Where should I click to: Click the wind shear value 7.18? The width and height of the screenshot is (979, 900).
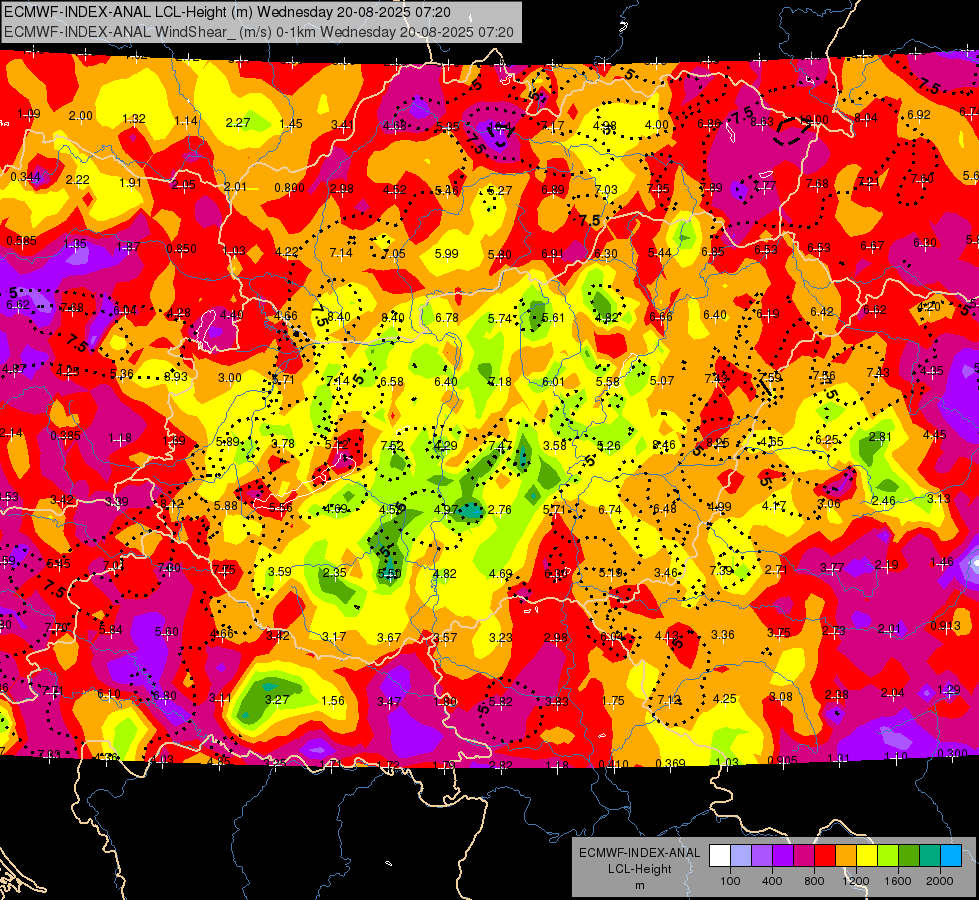[499, 382]
